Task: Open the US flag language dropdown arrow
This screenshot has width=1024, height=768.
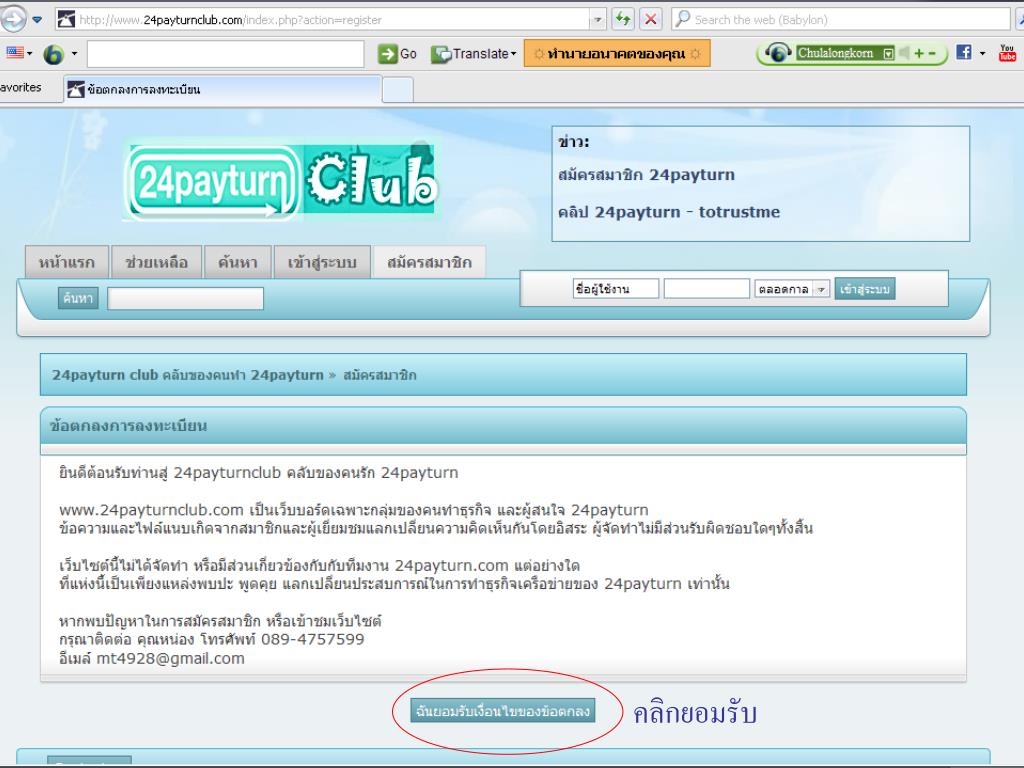Action: pos(29,53)
